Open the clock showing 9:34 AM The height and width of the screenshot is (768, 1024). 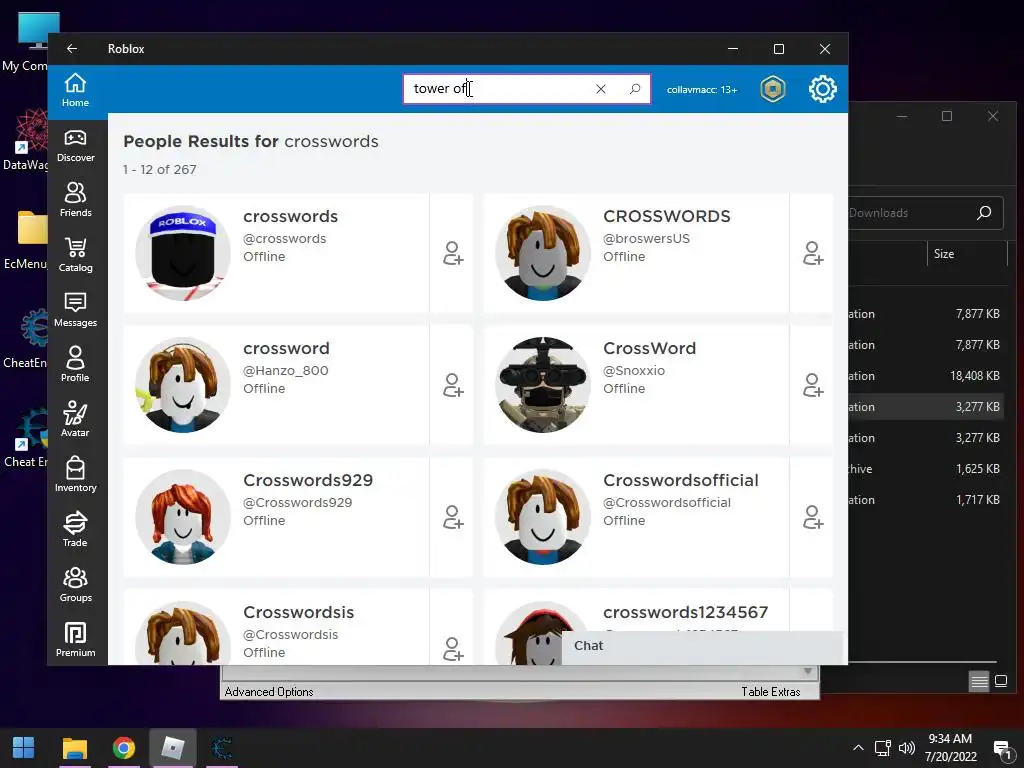[x=950, y=748]
